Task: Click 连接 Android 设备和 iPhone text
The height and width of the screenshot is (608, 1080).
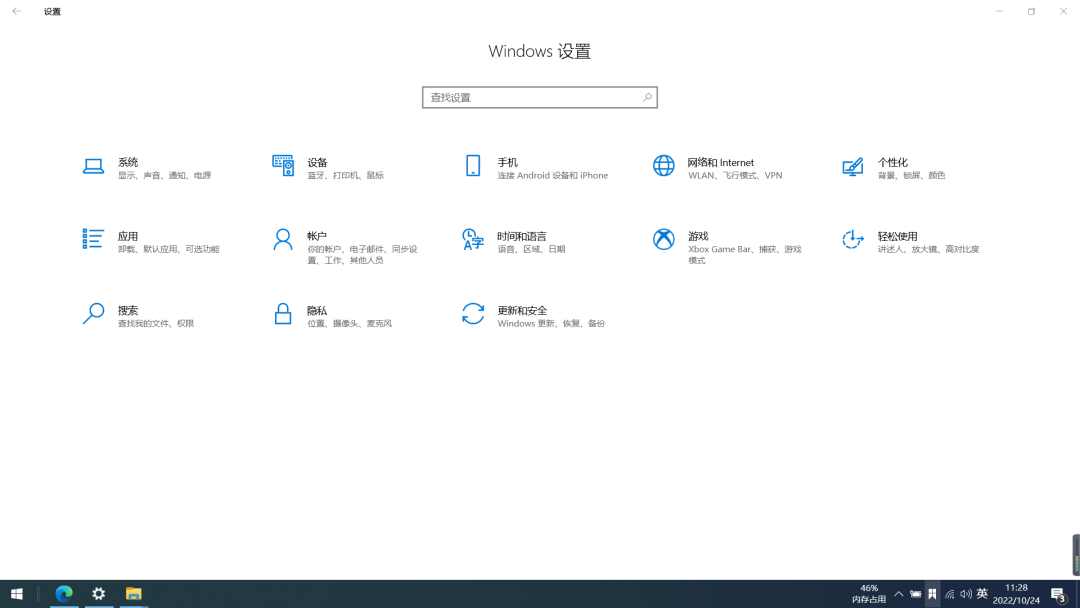Action: coord(553,176)
